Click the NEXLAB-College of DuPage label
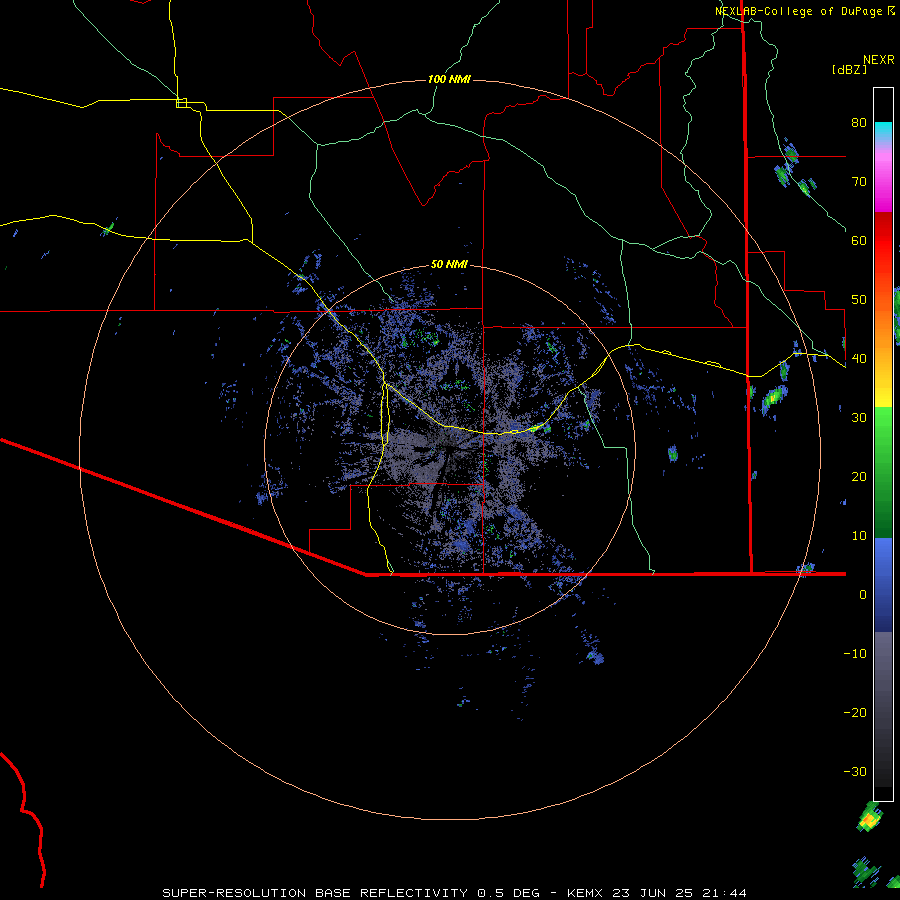The height and width of the screenshot is (900, 900). click(804, 11)
